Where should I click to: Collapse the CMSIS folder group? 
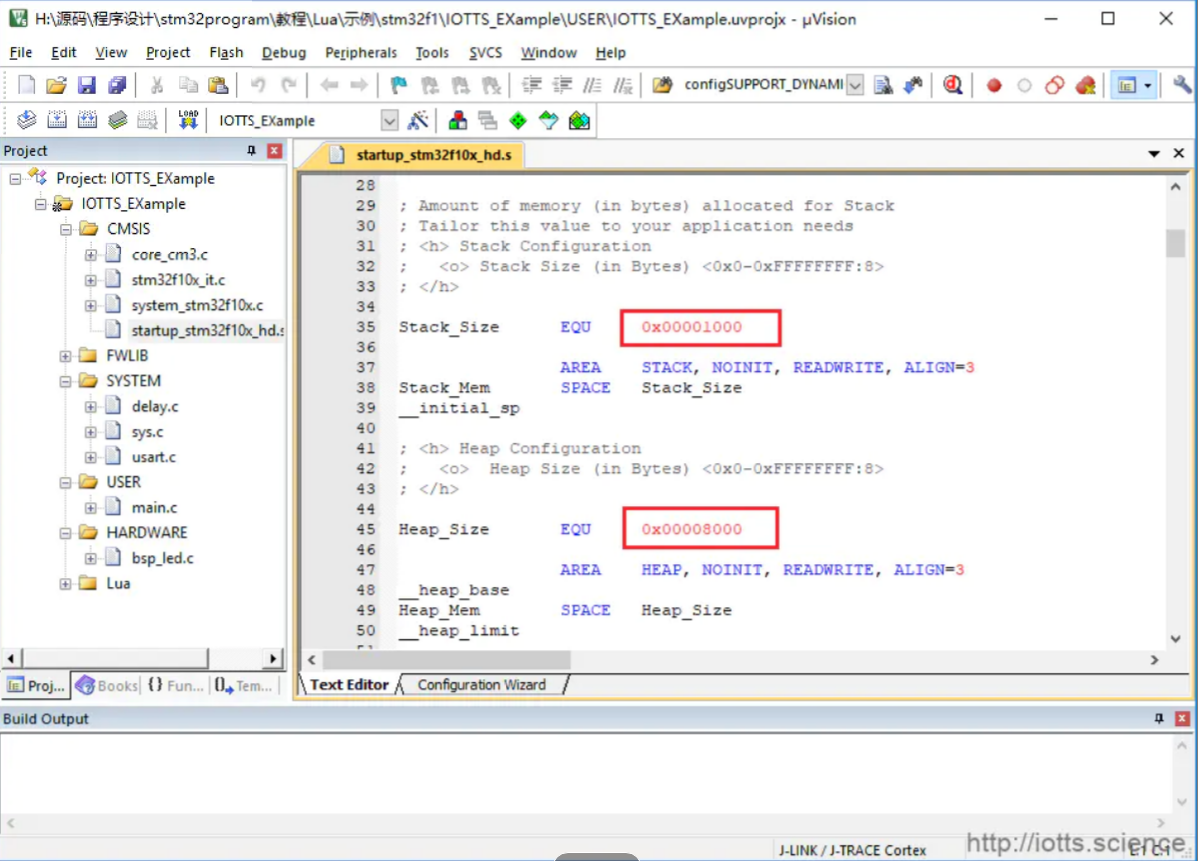point(65,229)
